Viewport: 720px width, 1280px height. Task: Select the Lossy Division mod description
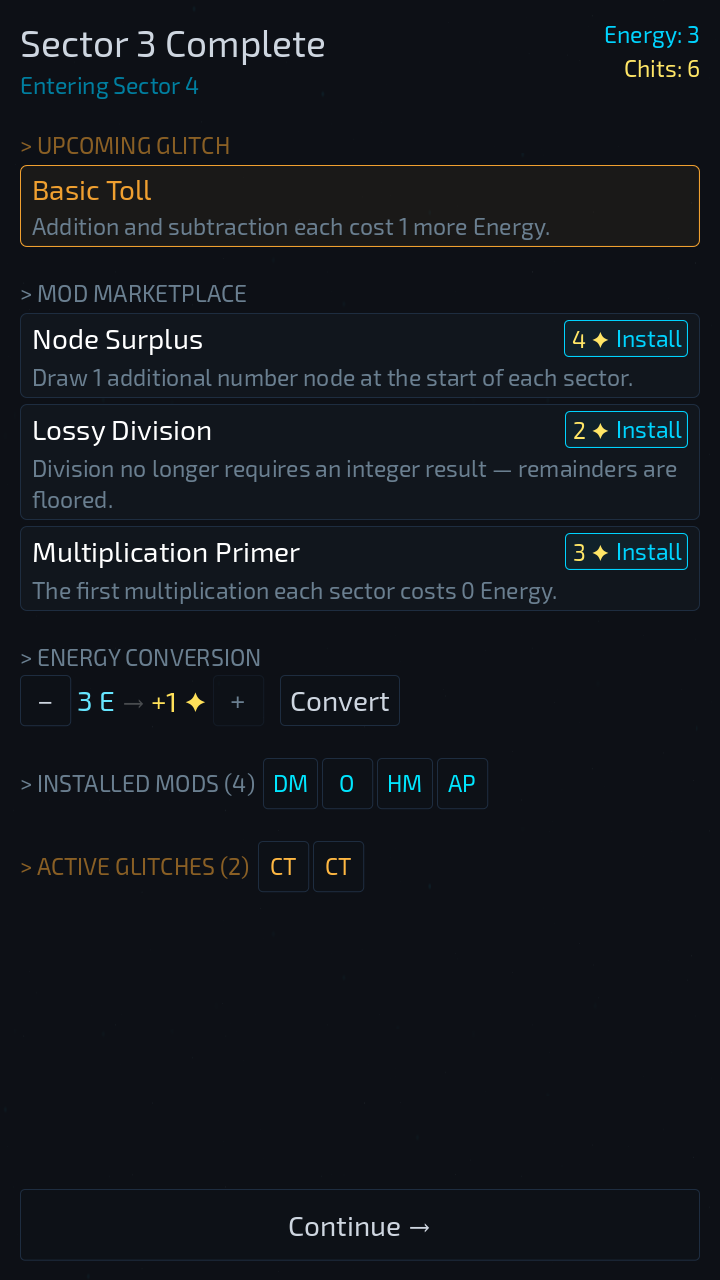(354, 484)
